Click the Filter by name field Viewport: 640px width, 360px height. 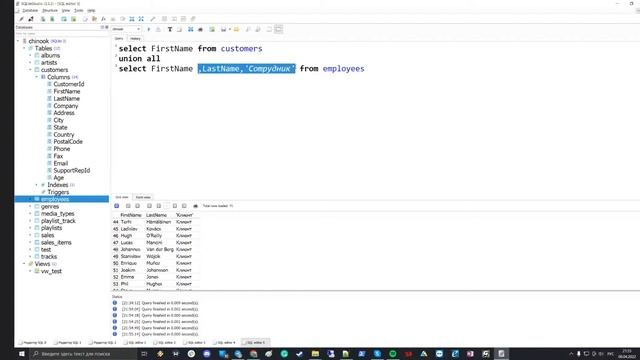(x=61, y=34)
